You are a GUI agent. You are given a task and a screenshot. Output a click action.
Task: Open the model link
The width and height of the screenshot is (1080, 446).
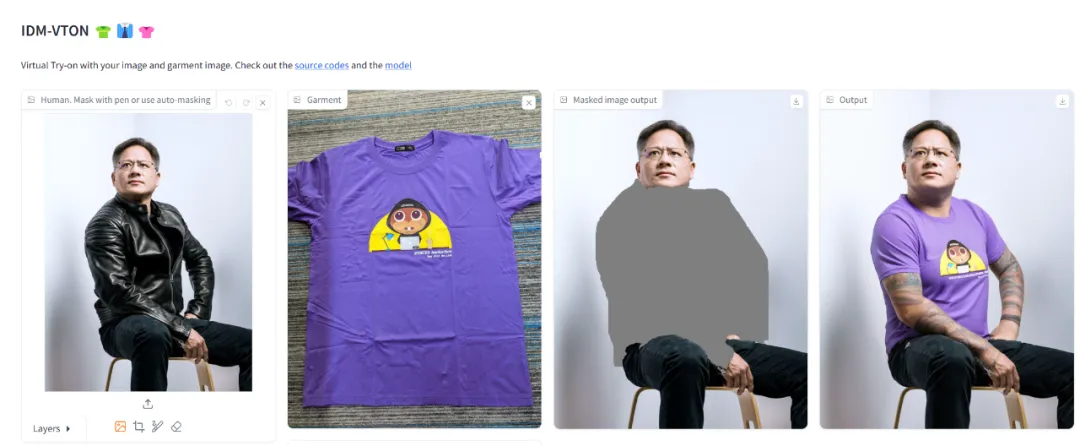pos(398,65)
